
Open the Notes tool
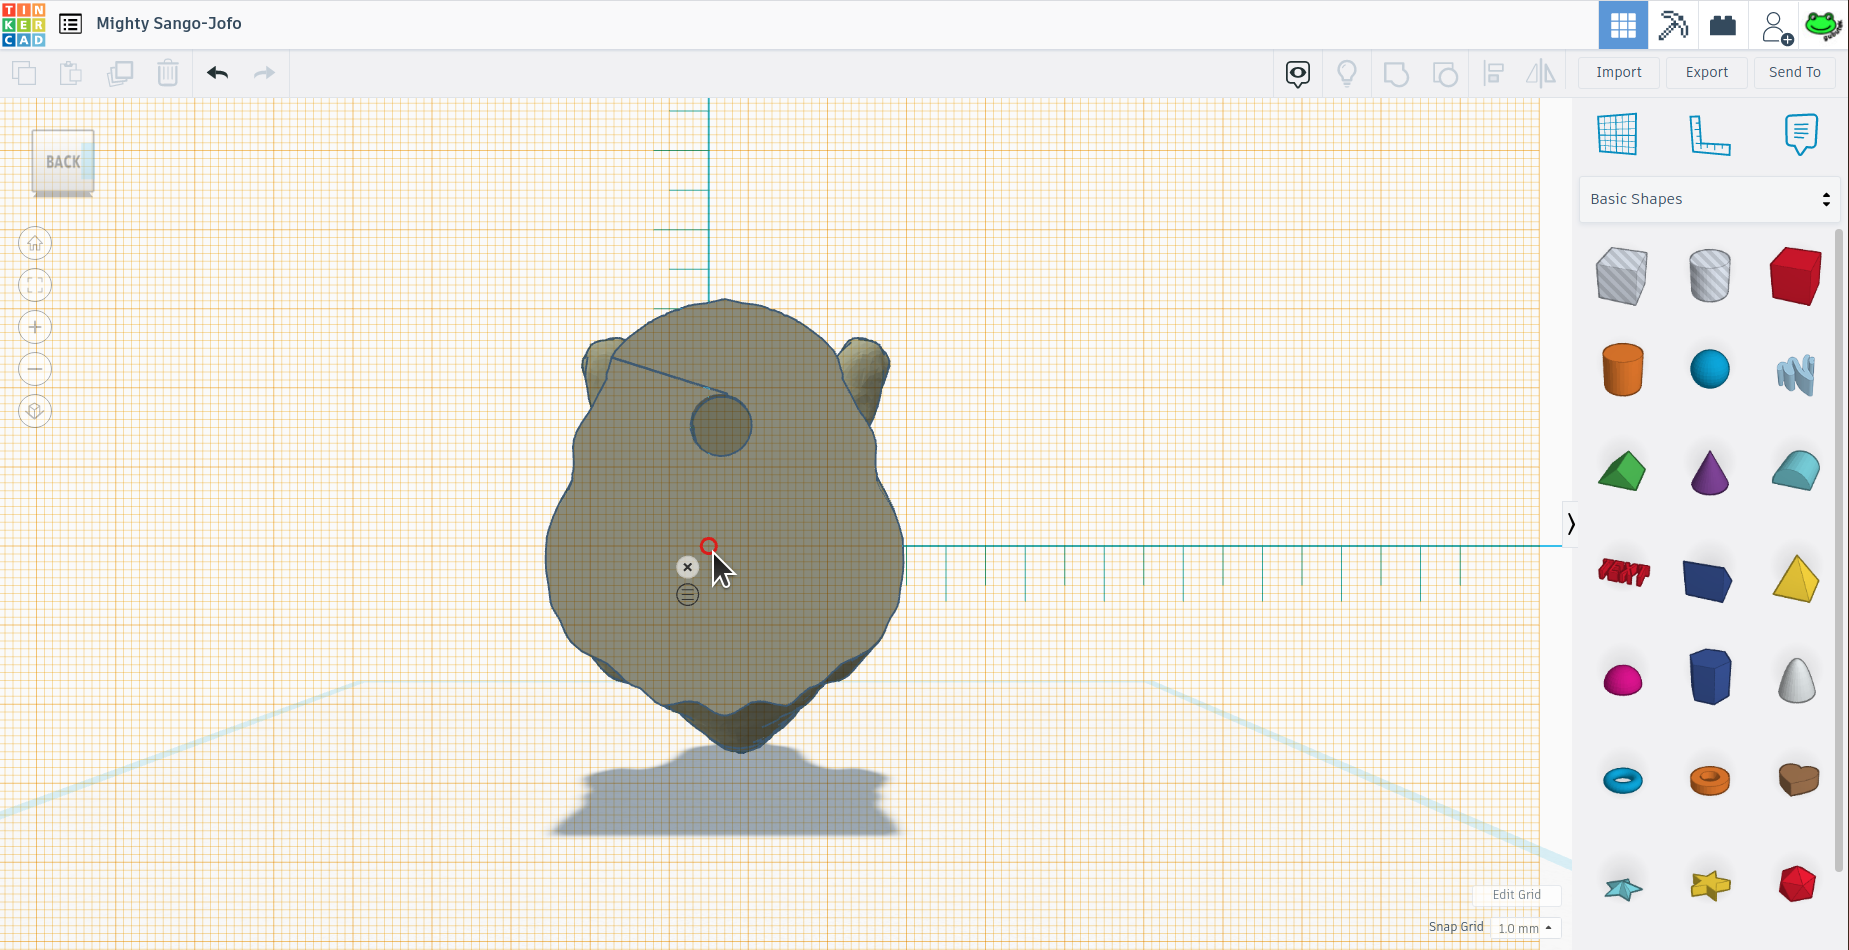(1800, 135)
